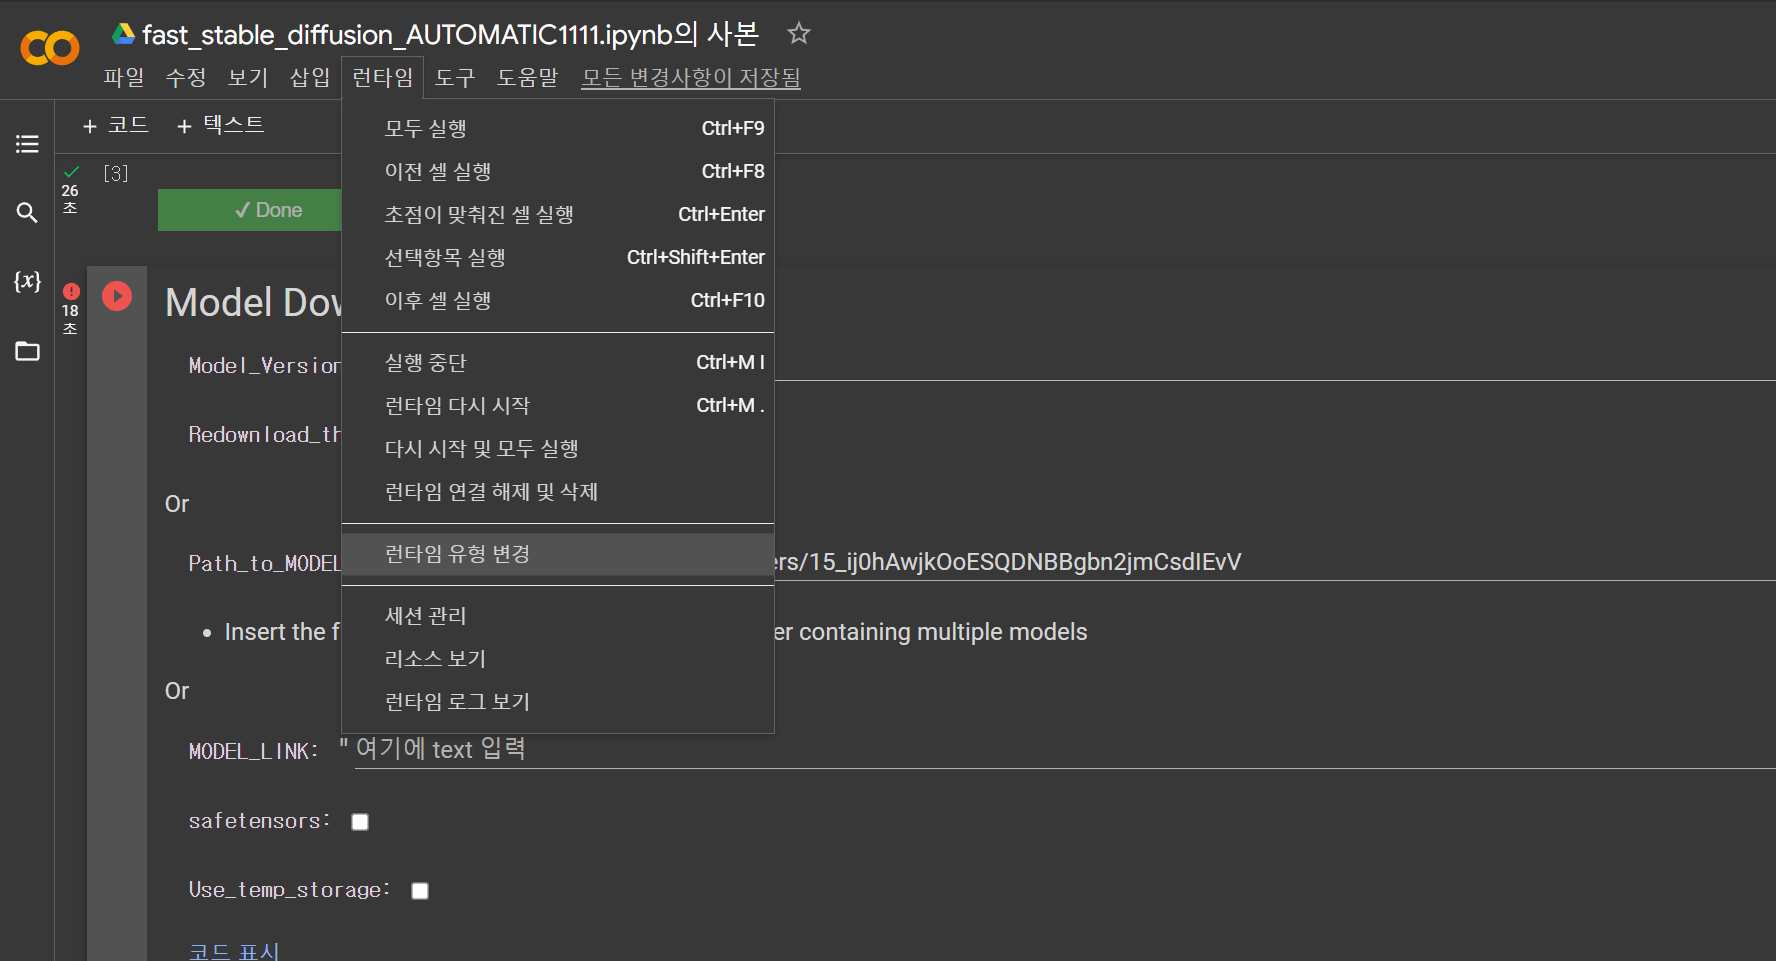The height and width of the screenshot is (961, 1776).
Task: Toggle the Use_temp_storage checkbox
Action: [x=420, y=891]
